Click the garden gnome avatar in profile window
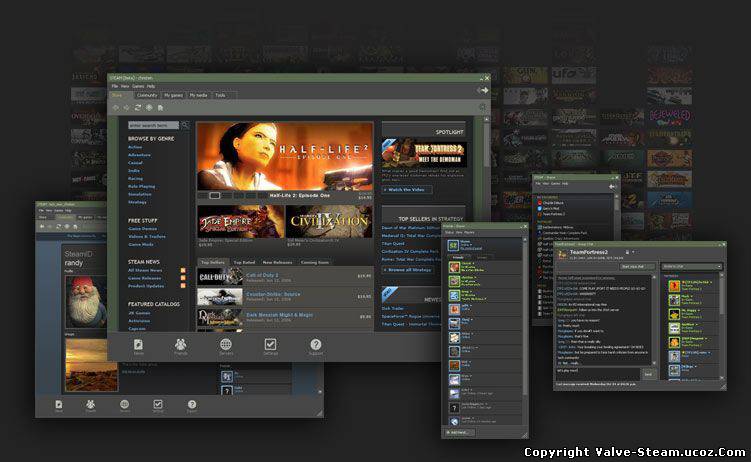The width and height of the screenshot is (751, 462). coord(86,303)
